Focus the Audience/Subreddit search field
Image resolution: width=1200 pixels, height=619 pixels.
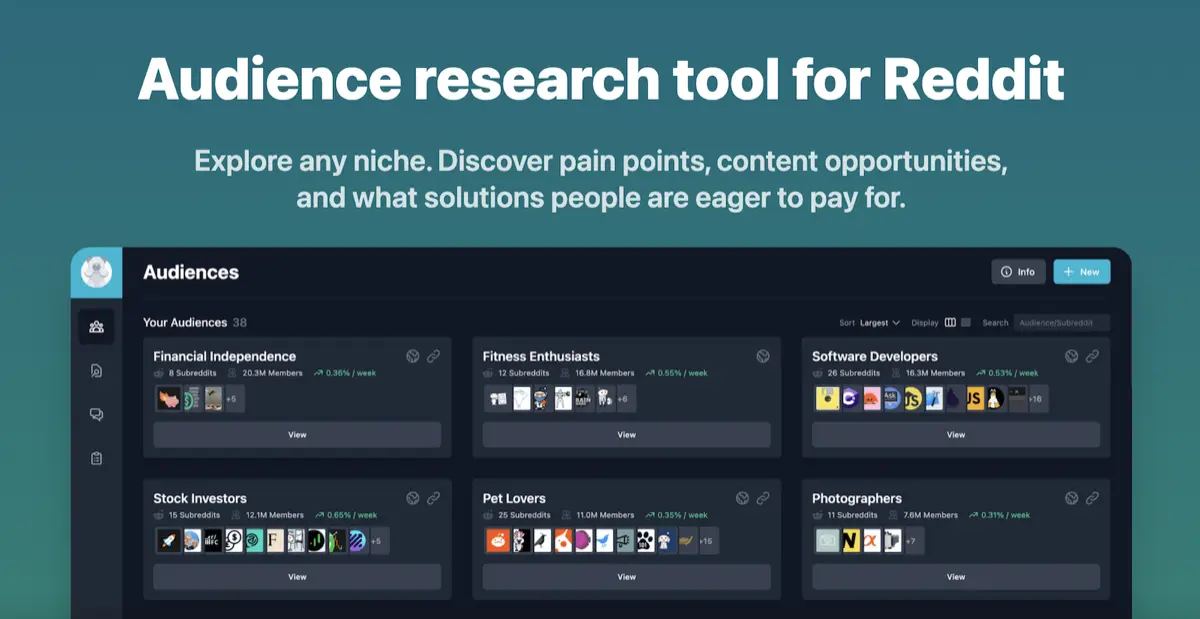pos(1061,323)
